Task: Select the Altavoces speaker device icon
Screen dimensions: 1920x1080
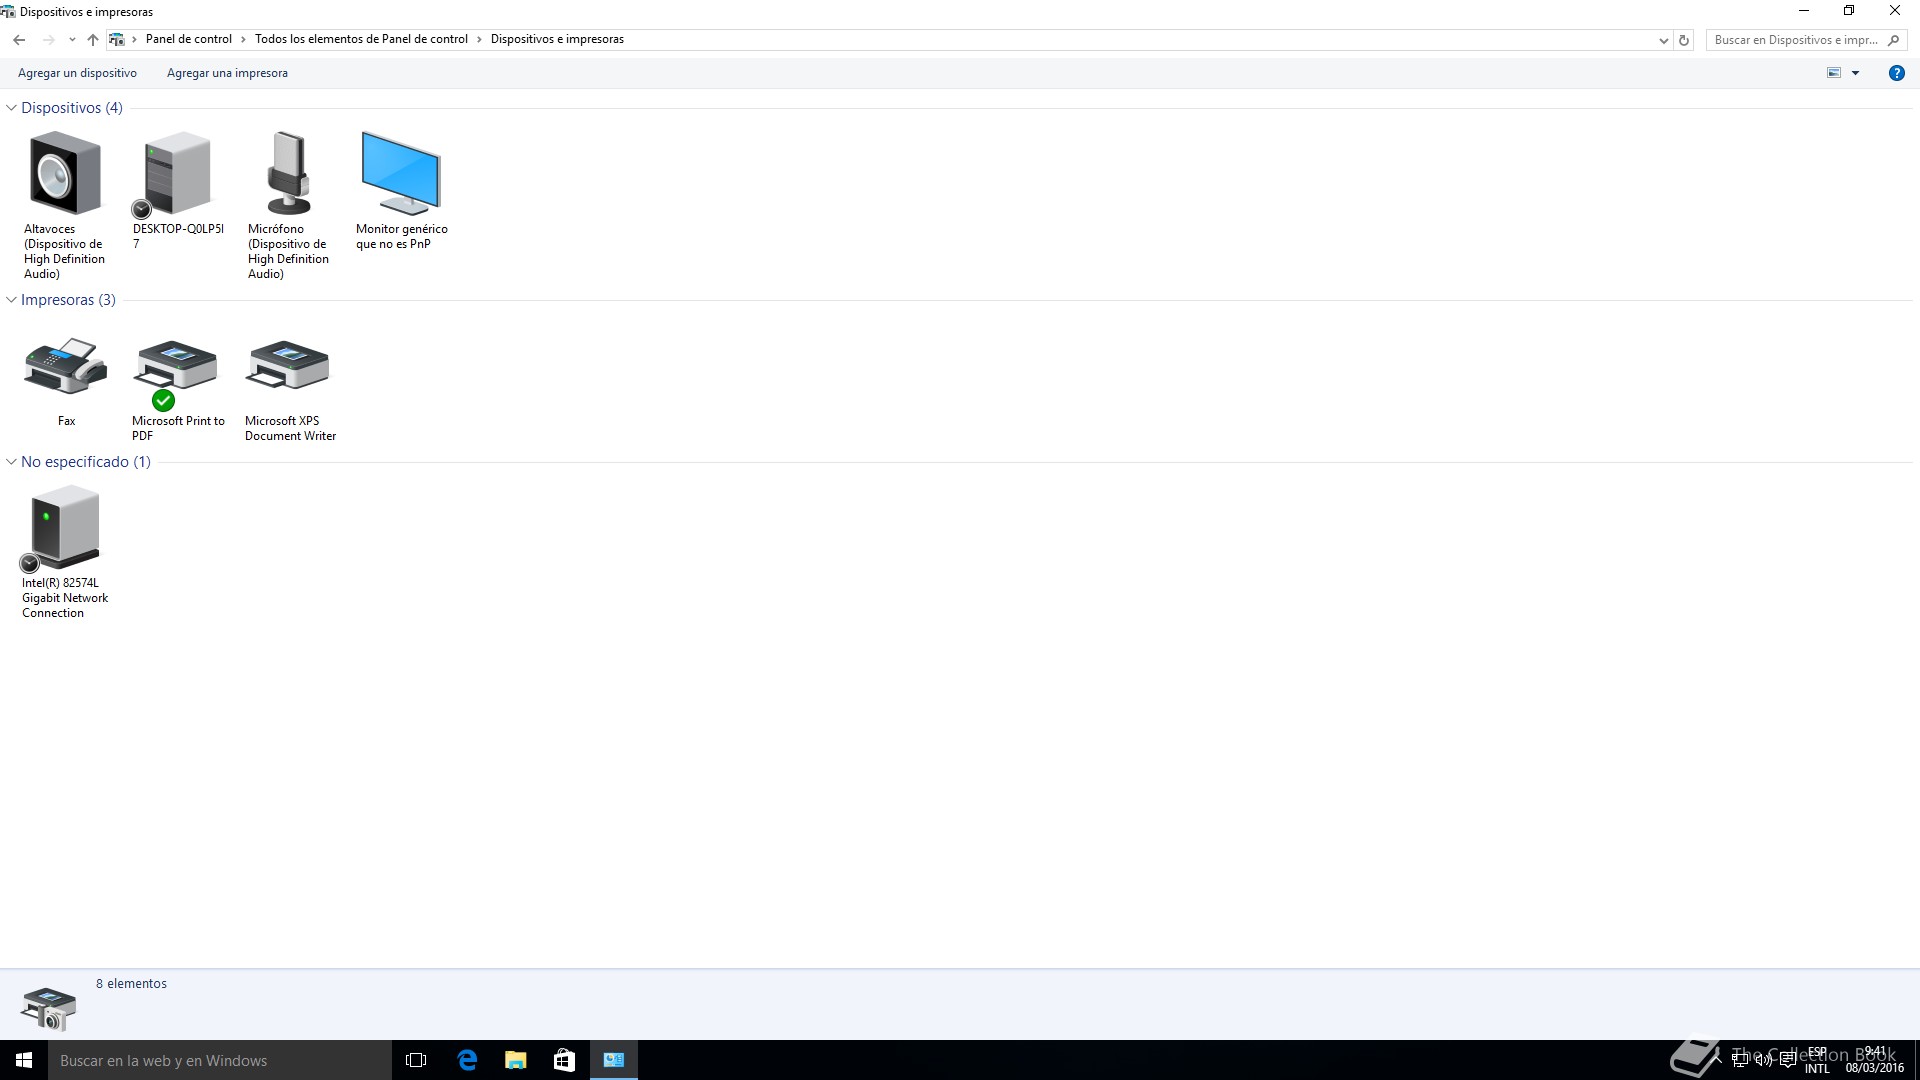Action: [65, 173]
